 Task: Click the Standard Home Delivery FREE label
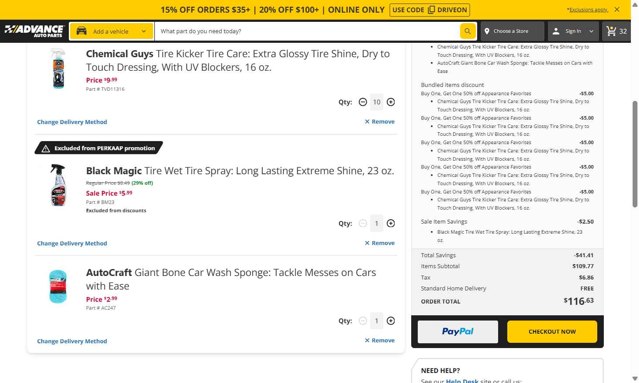pos(587,288)
